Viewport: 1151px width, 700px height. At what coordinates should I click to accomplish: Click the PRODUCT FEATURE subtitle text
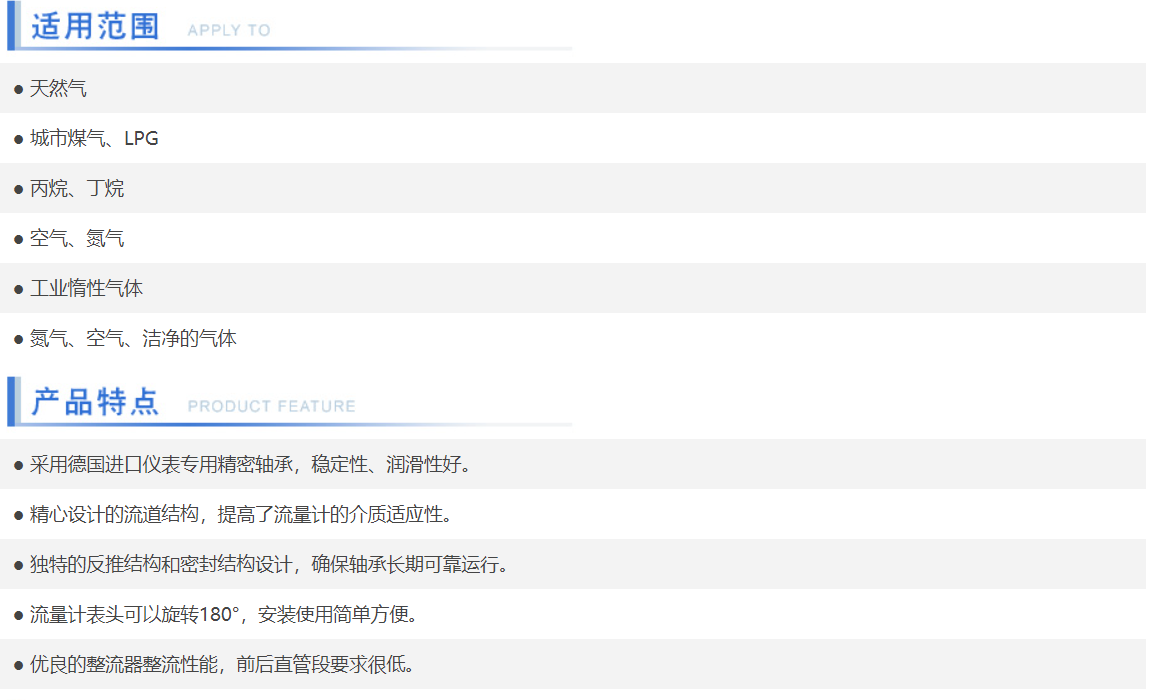(271, 407)
